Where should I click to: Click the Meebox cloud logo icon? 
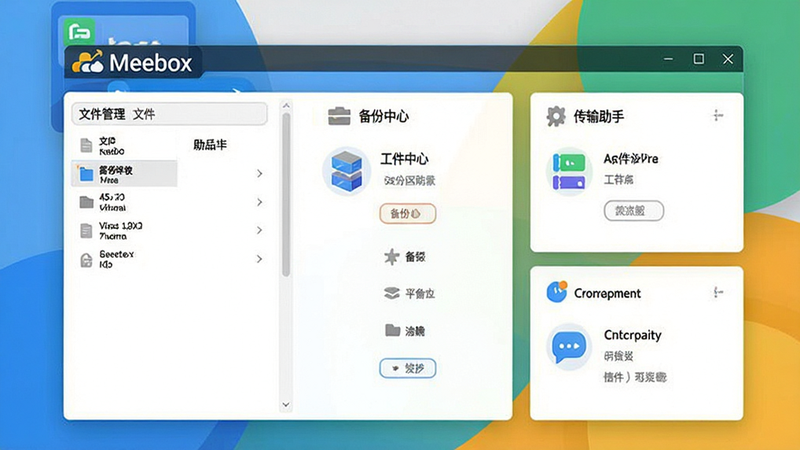[x=88, y=63]
